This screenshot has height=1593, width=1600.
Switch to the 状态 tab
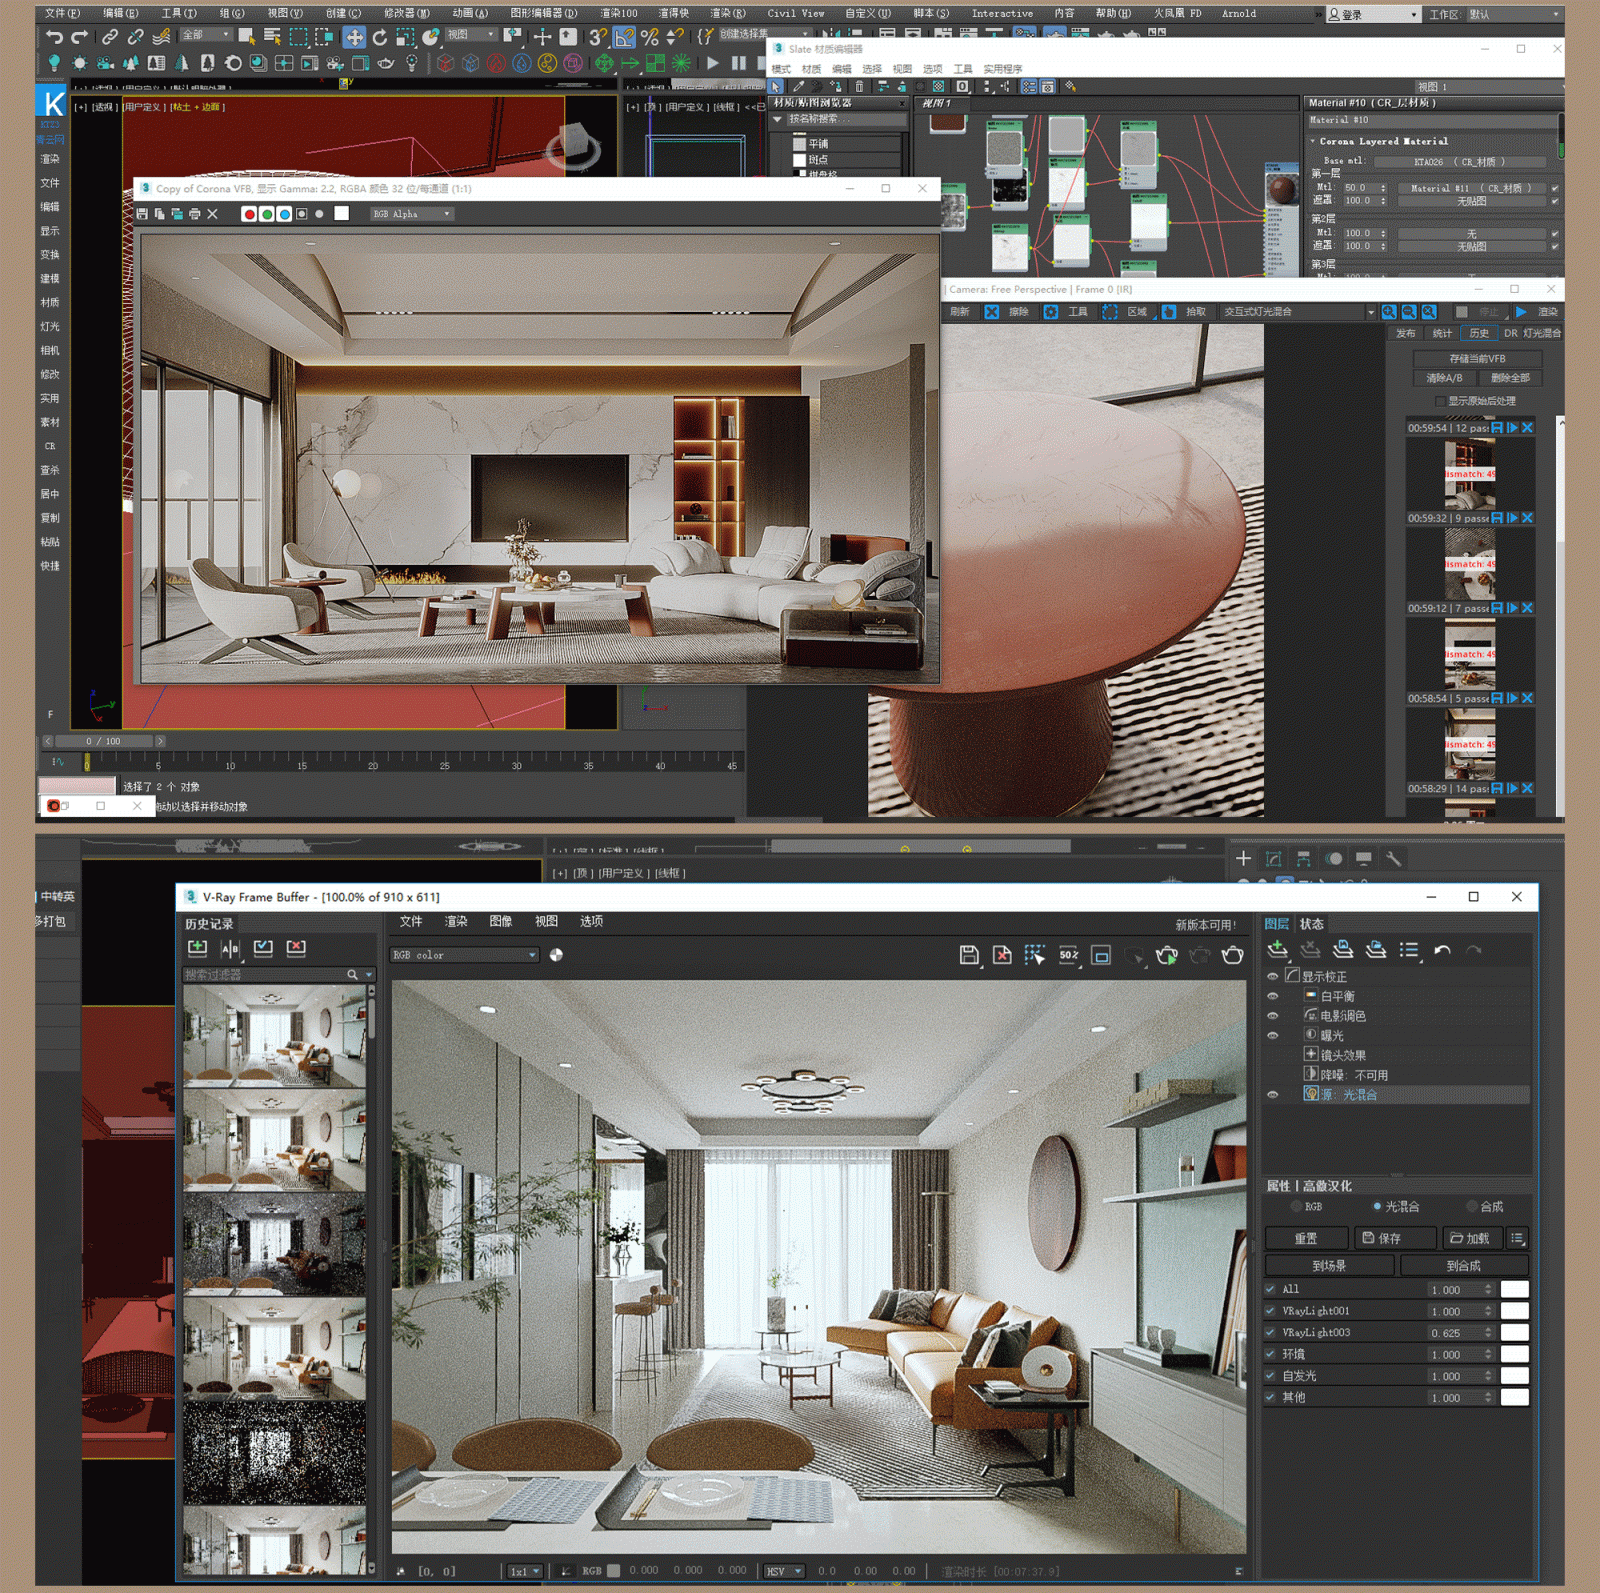point(1312,924)
